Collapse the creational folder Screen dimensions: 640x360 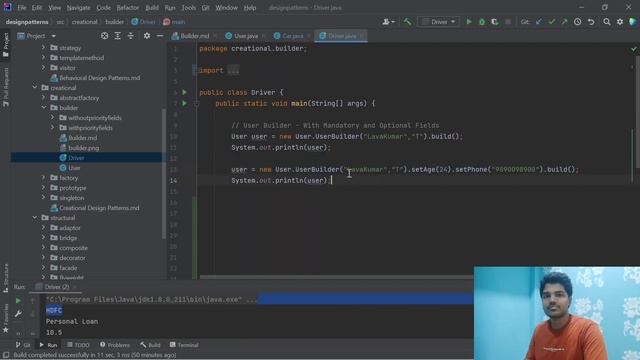click(x=35, y=88)
